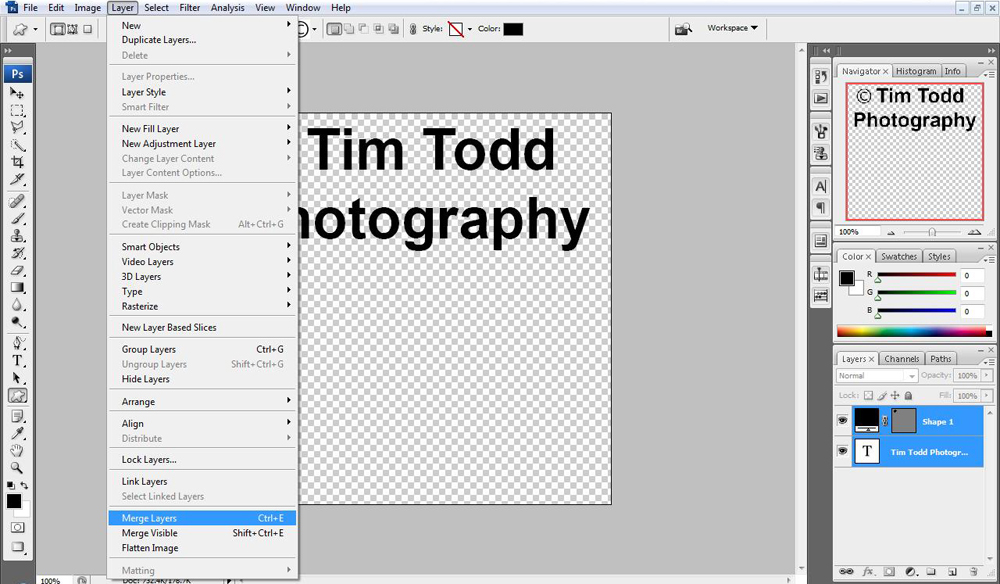Screen dimensions: 1000x584
Task: Select the Eraser tool
Action: point(17,270)
